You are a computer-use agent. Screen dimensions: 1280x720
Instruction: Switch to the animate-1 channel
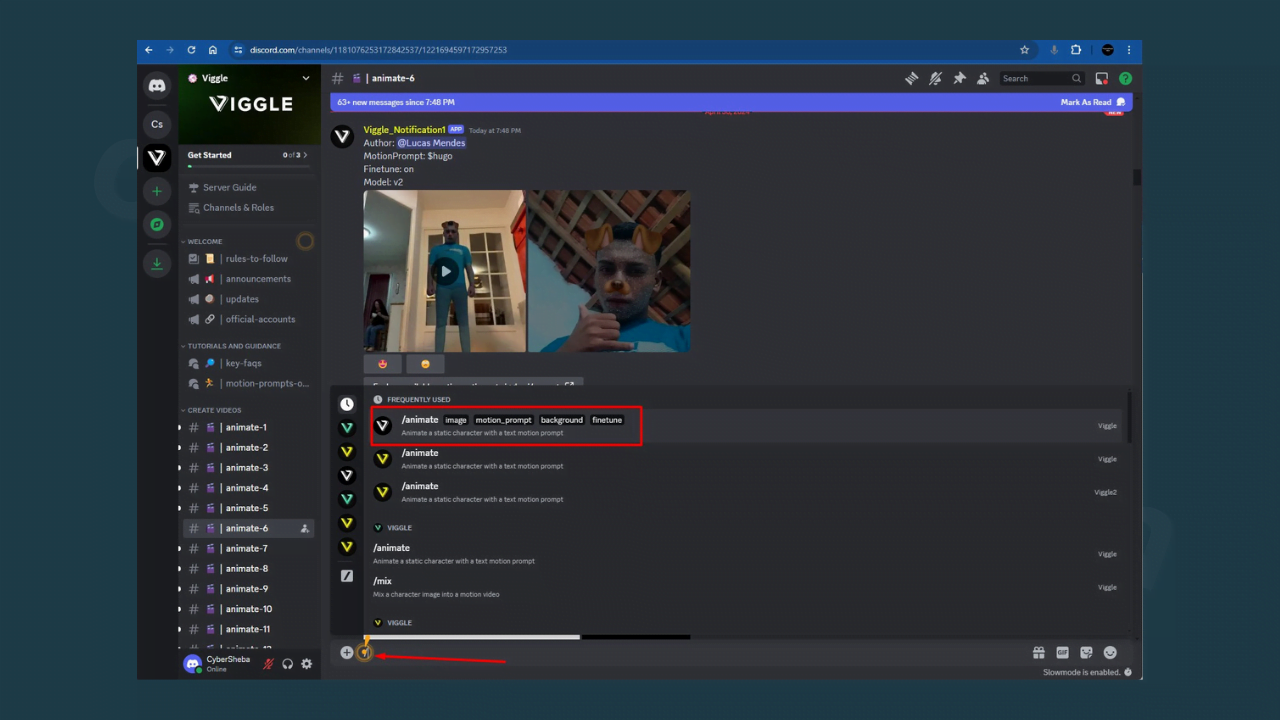[247, 427]
